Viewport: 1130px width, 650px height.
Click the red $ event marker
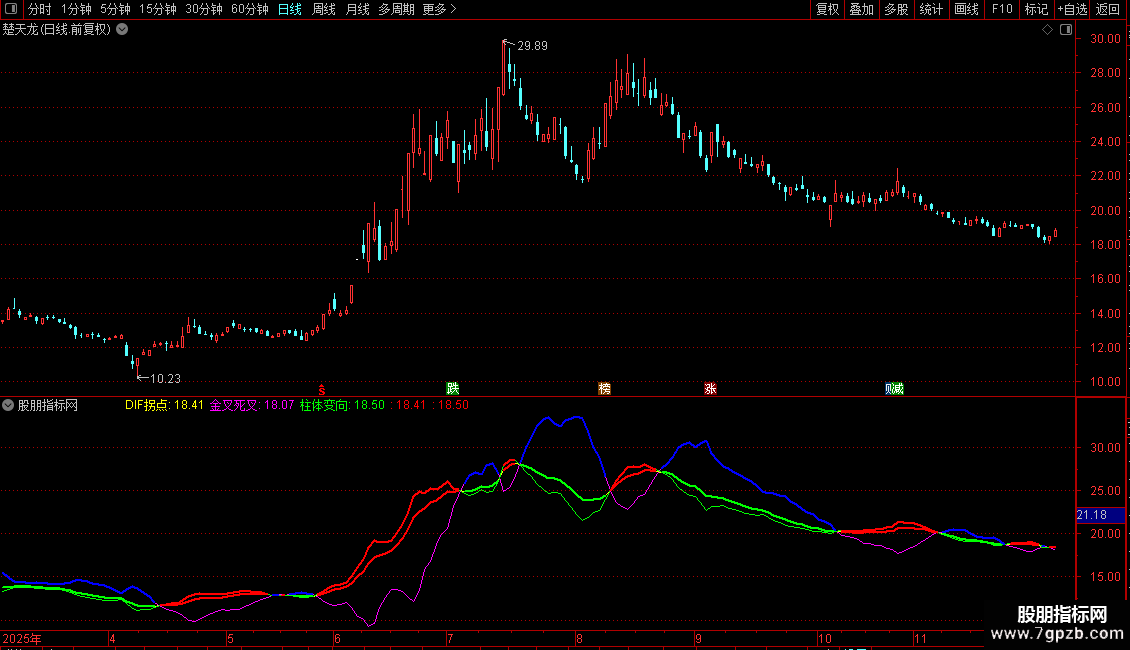tap(321, 389)
